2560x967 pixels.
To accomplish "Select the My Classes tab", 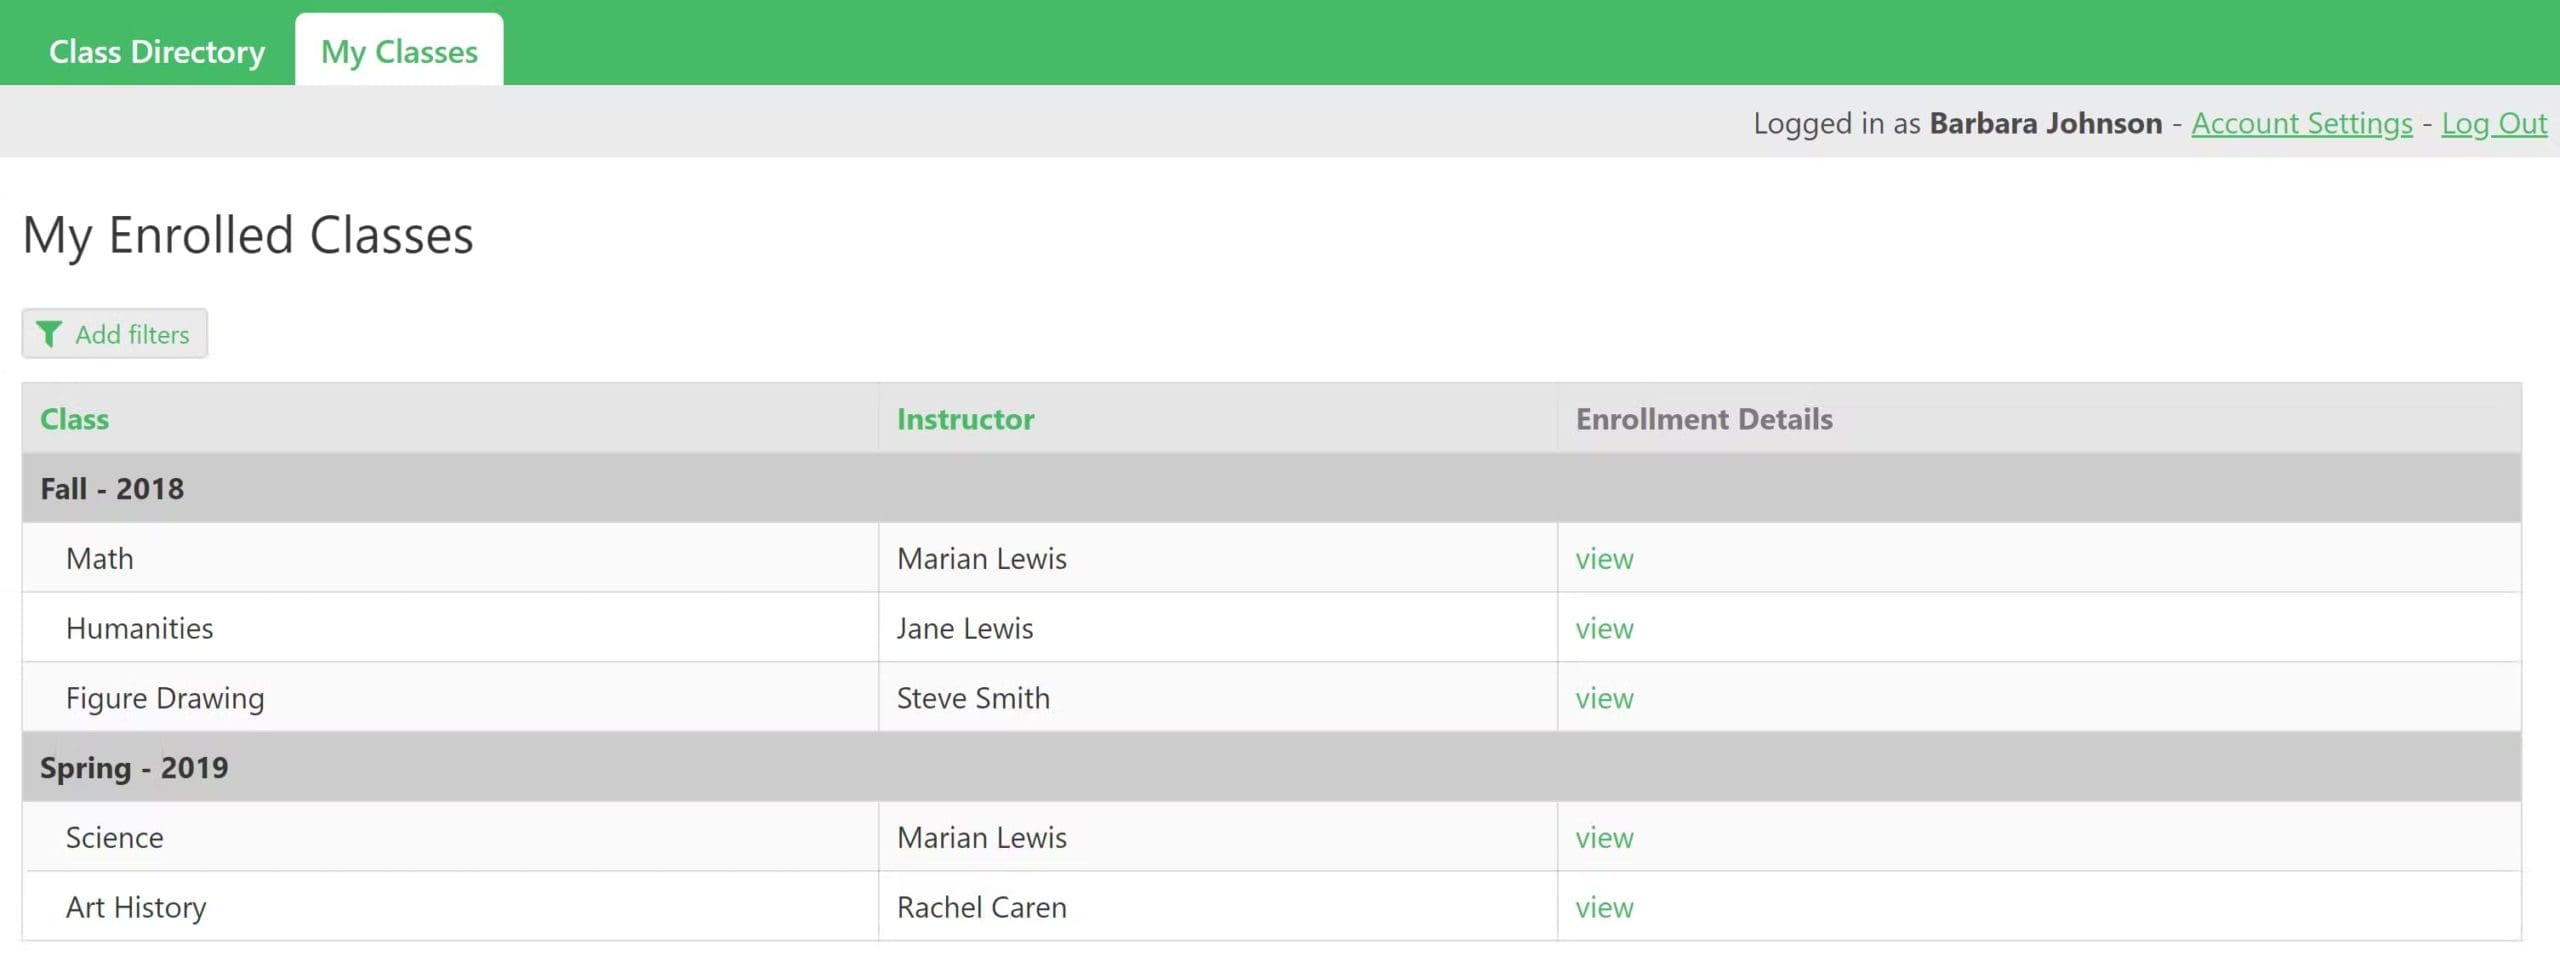I will (x=399, y=52).
